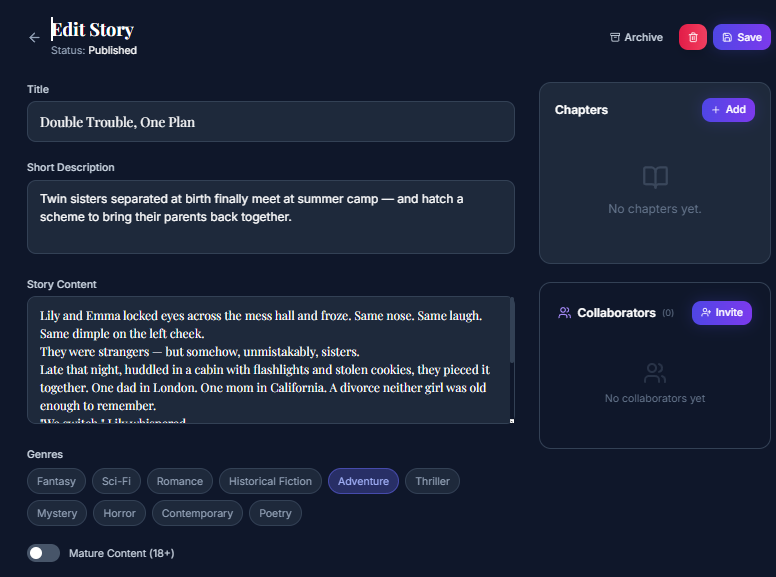Add a new chapter
Screen dimensions: 776x577
[x=728, y=110]
